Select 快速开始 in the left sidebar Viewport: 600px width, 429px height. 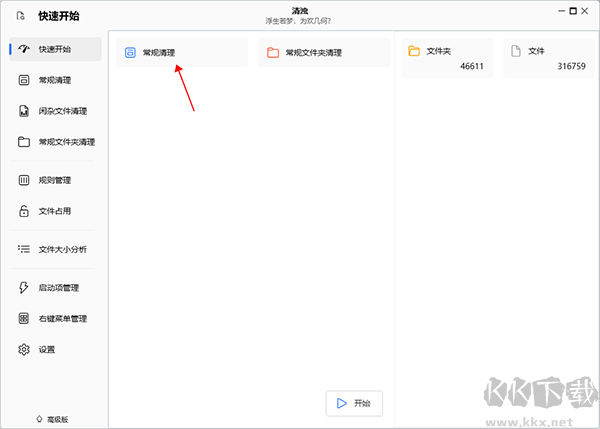tap(54, 49)
